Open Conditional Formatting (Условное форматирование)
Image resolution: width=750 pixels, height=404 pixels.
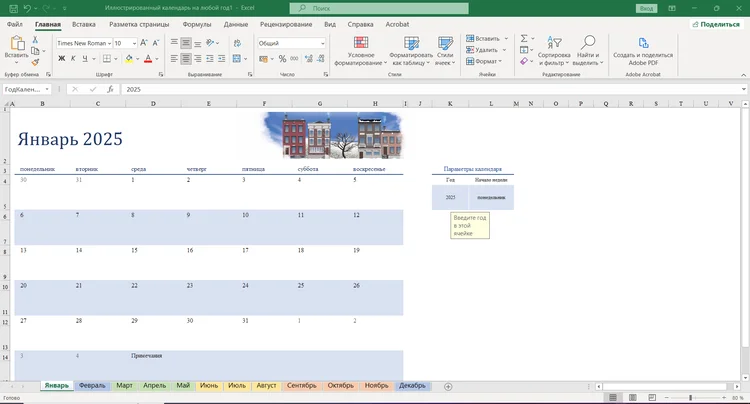pyautogui.click(x=361, y=51)
